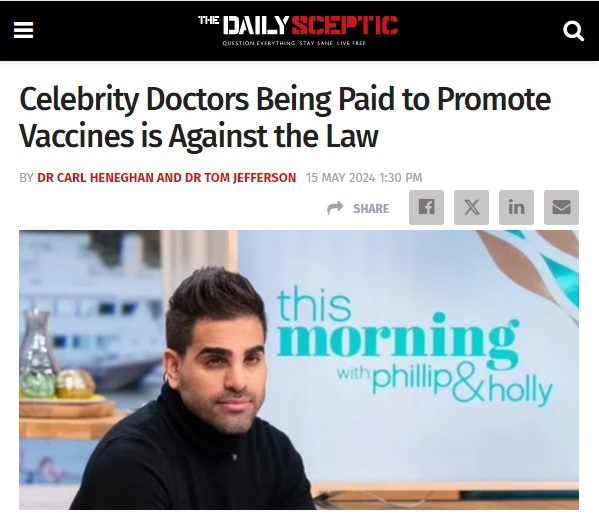
Task: Share the article on Facebook
Action: point(426,207)
